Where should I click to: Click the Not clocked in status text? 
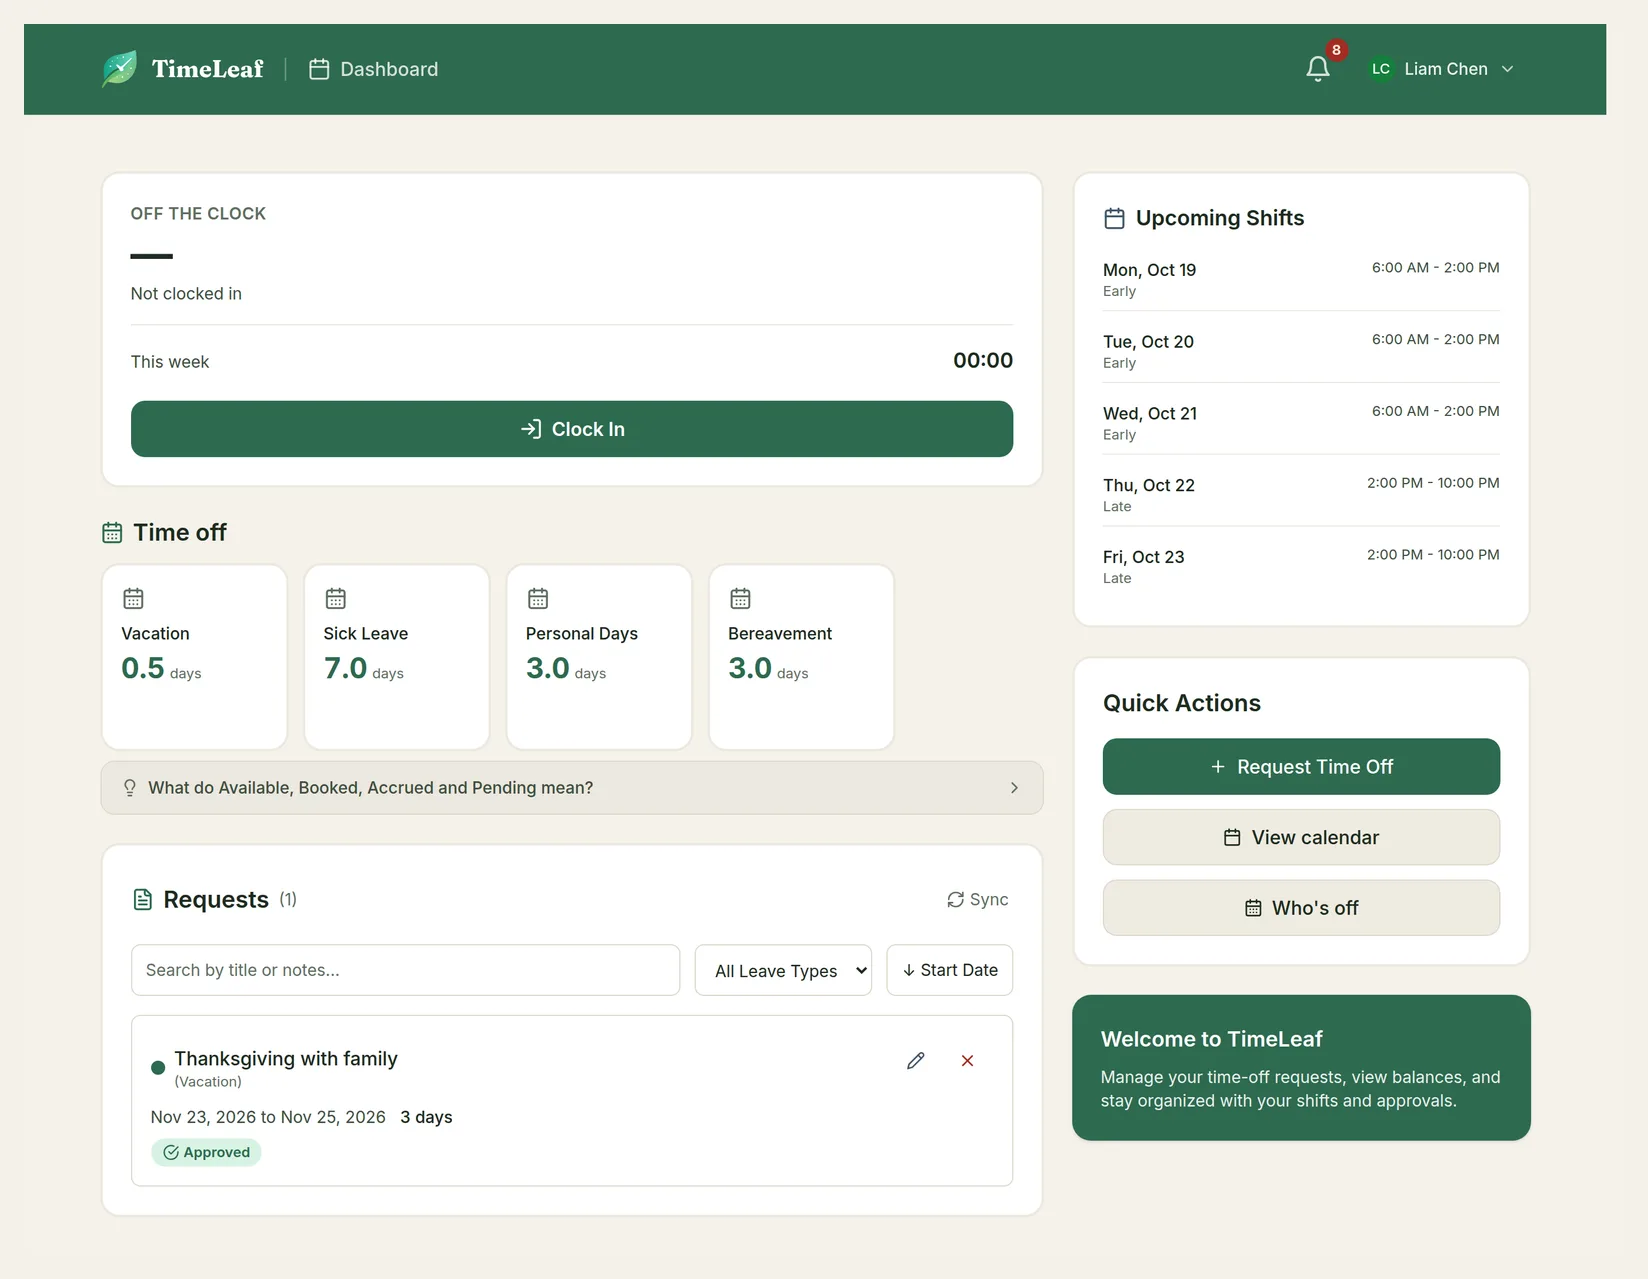tap(186, 294)
